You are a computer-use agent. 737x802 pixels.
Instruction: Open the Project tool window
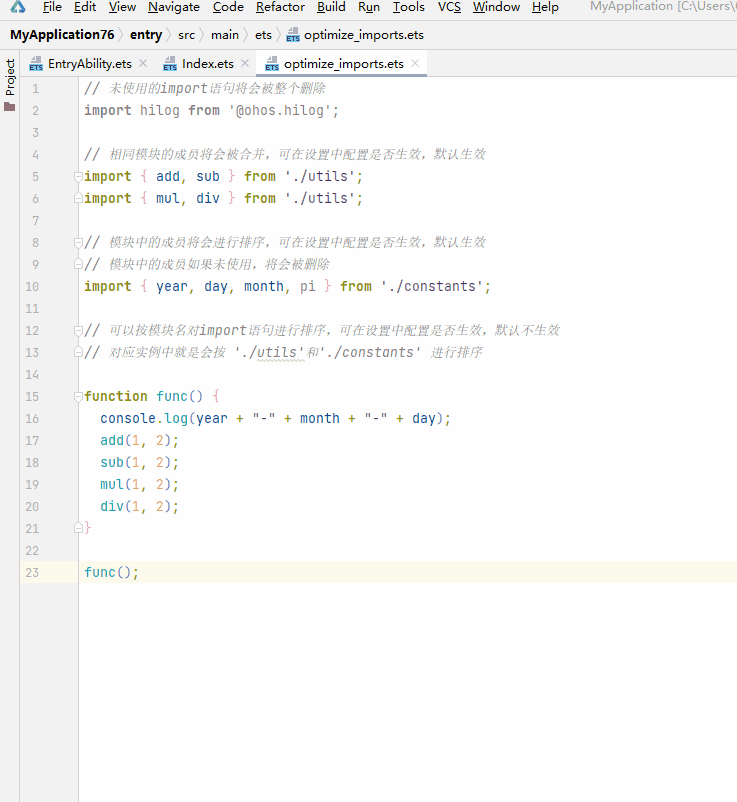10,85
